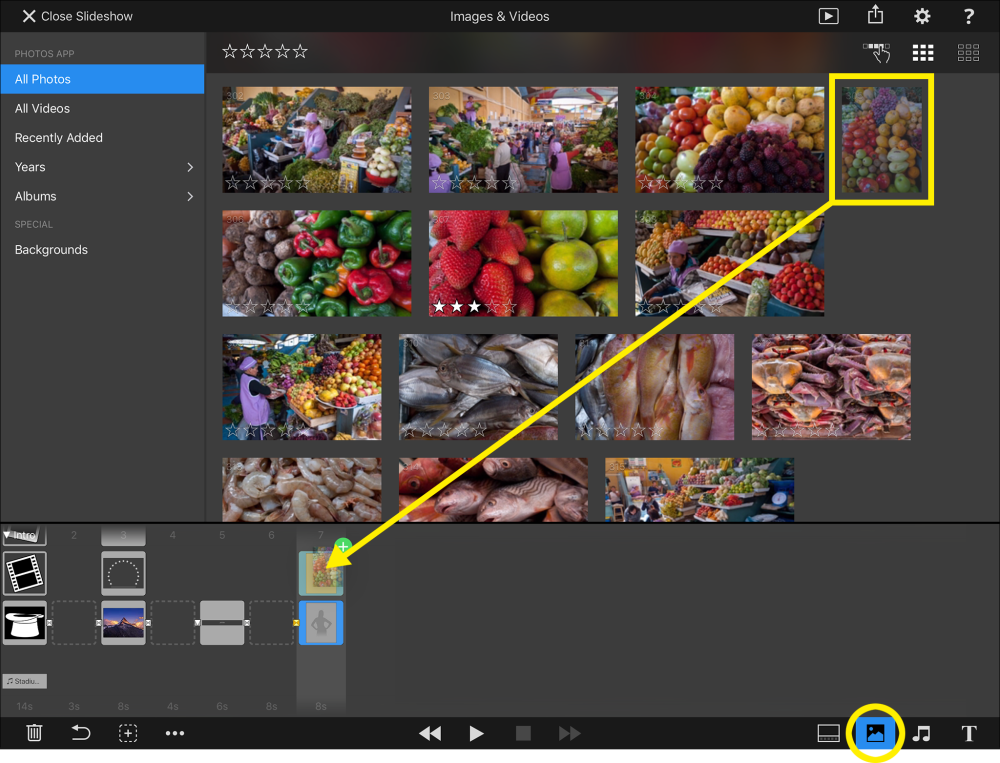1000x763 pixels.
Task: Switch to the small thumbnail grid view
Action: coord(968,52)
